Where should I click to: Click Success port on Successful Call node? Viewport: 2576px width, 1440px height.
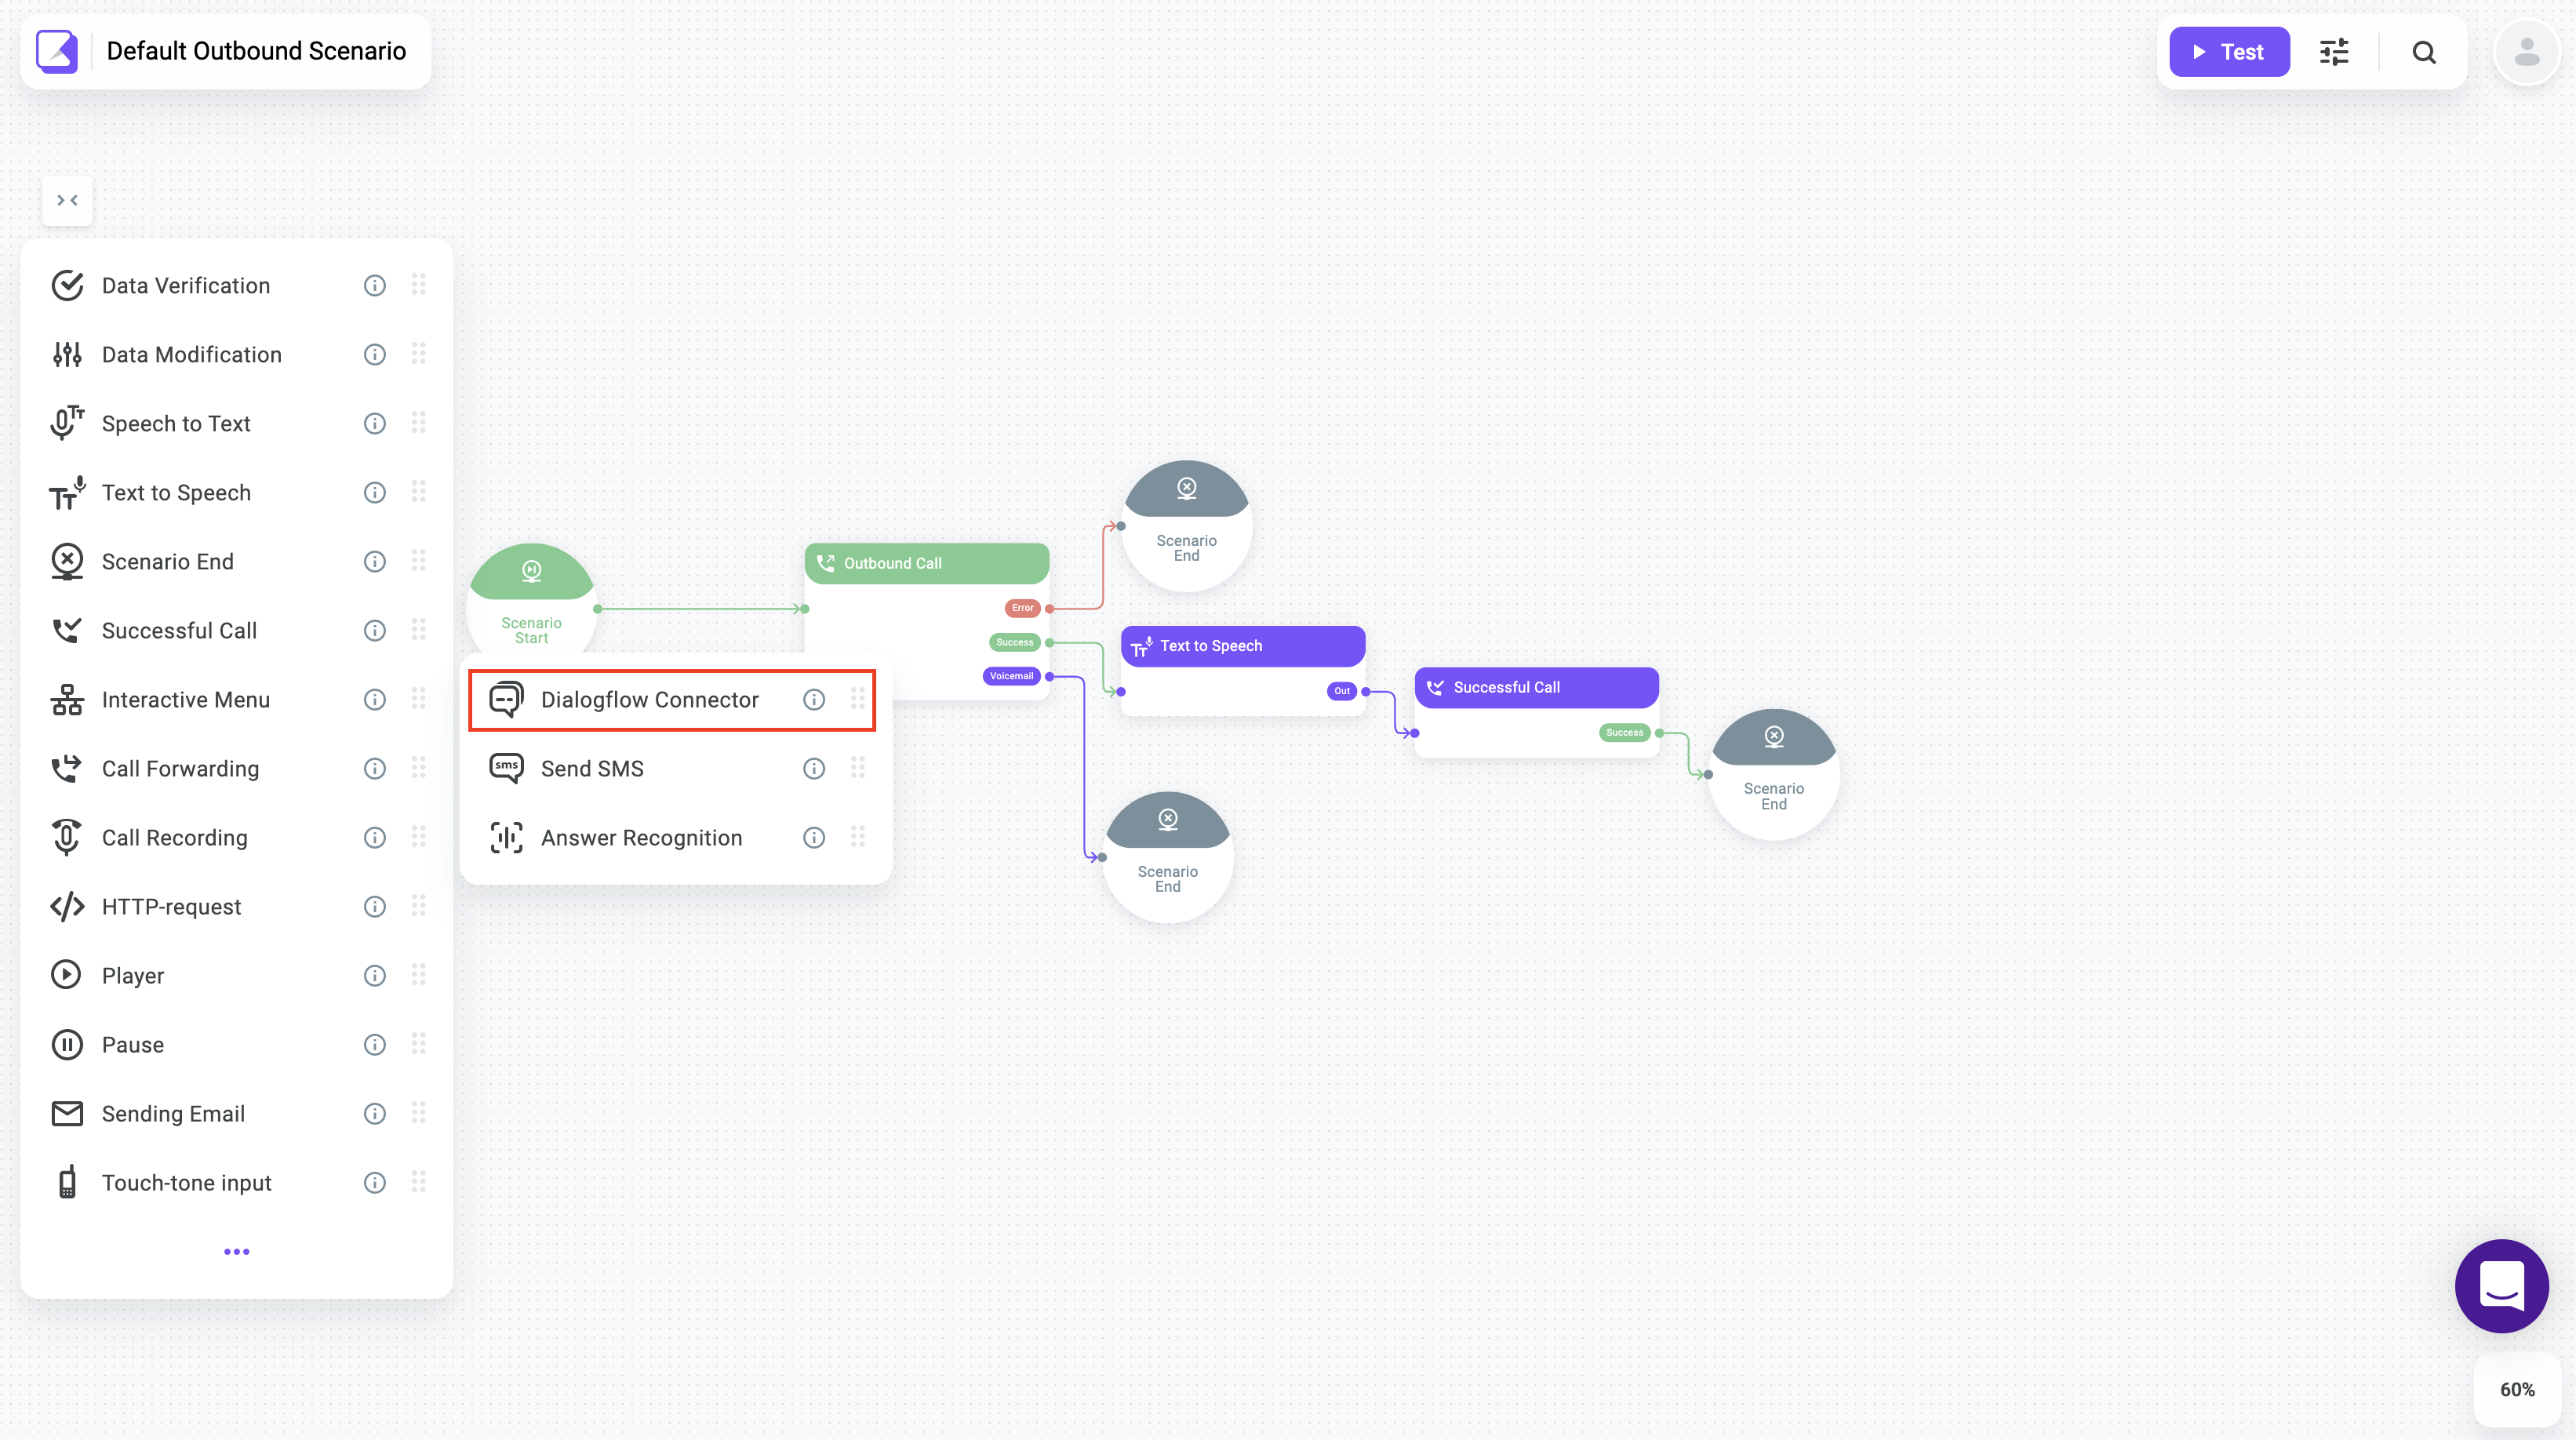[1624, 733]
